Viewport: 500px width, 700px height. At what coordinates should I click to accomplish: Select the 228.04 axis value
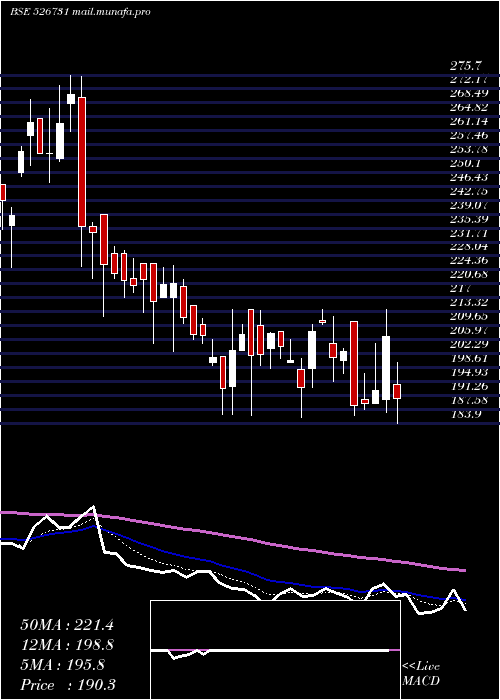[x=469, y=246]
